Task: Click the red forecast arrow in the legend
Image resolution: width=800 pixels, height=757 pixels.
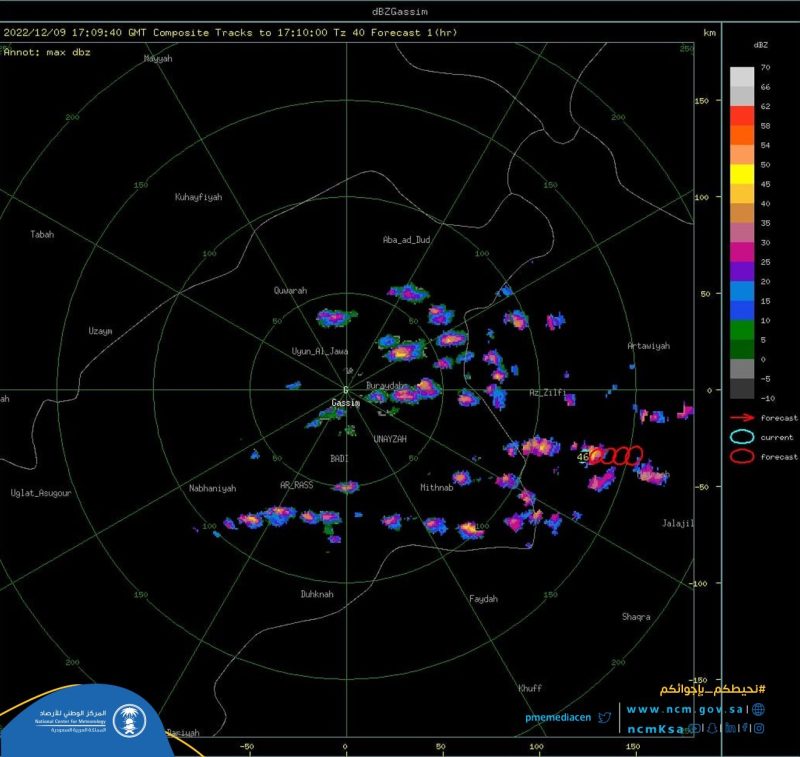Action: 742,417
